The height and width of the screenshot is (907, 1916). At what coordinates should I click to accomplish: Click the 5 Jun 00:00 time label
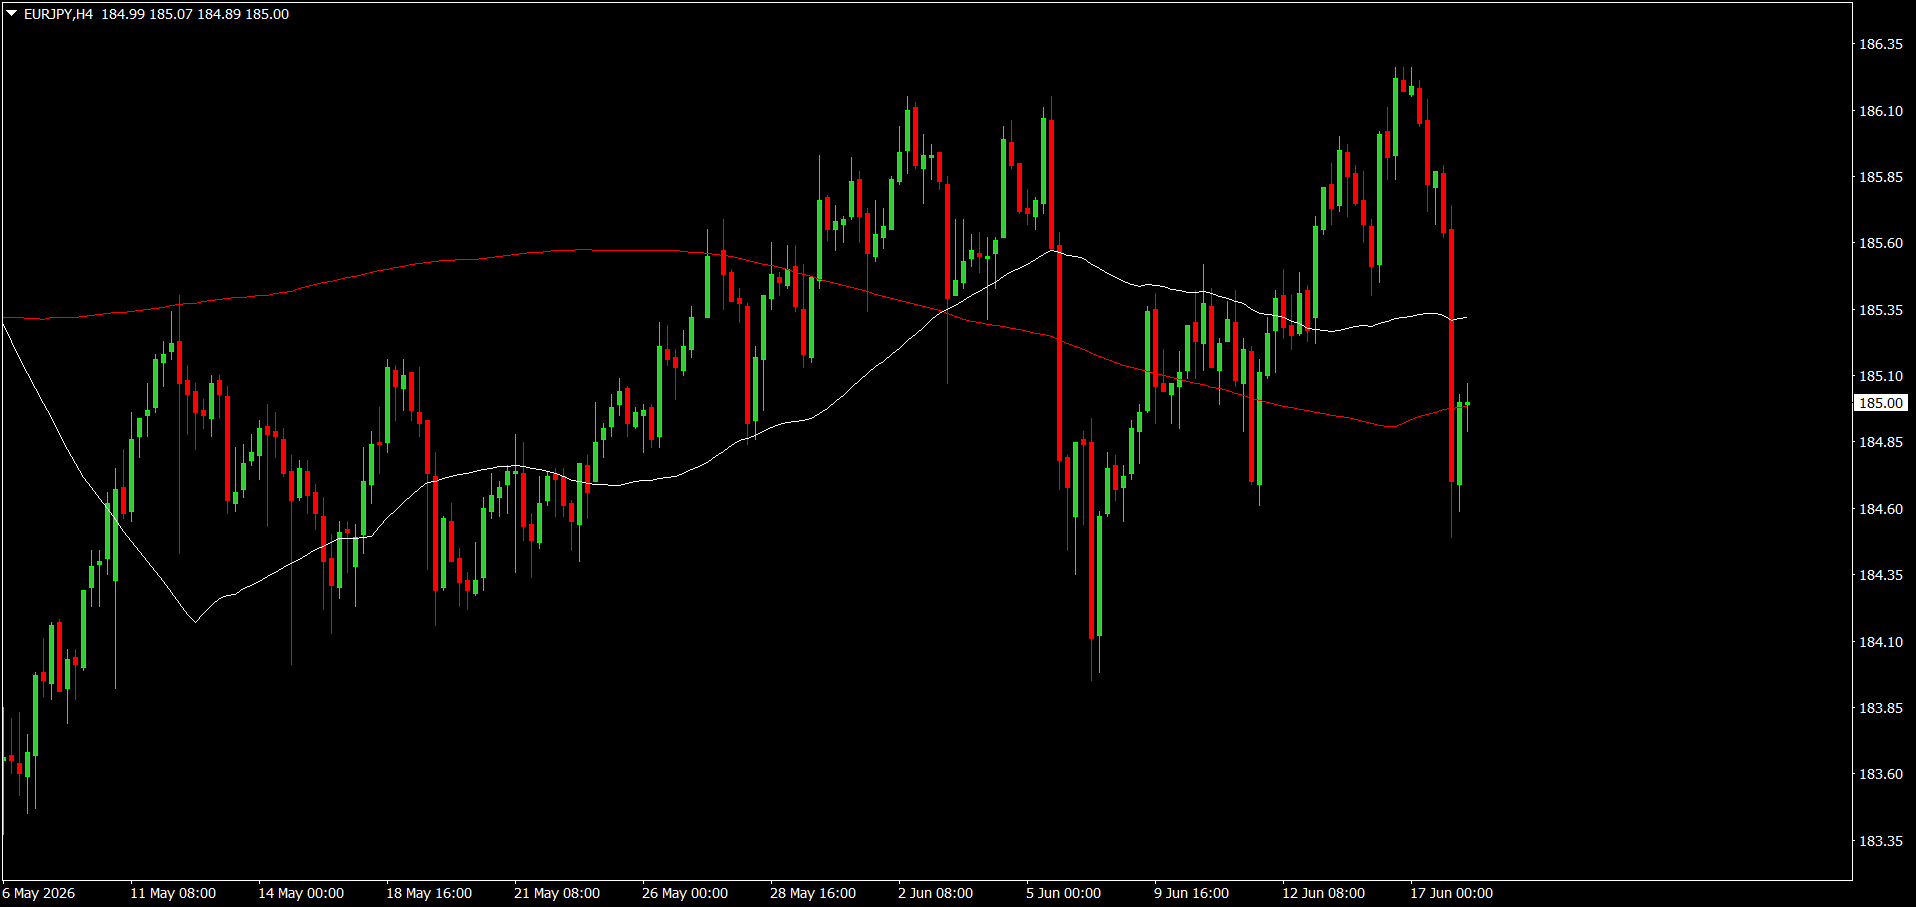click(x=1063, y=893)
